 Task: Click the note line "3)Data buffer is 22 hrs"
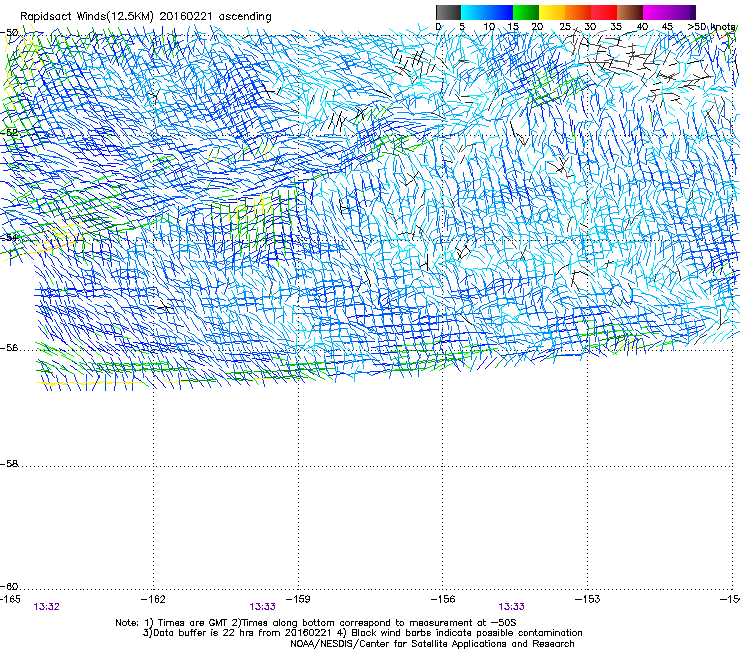click(x=362, y=633)
